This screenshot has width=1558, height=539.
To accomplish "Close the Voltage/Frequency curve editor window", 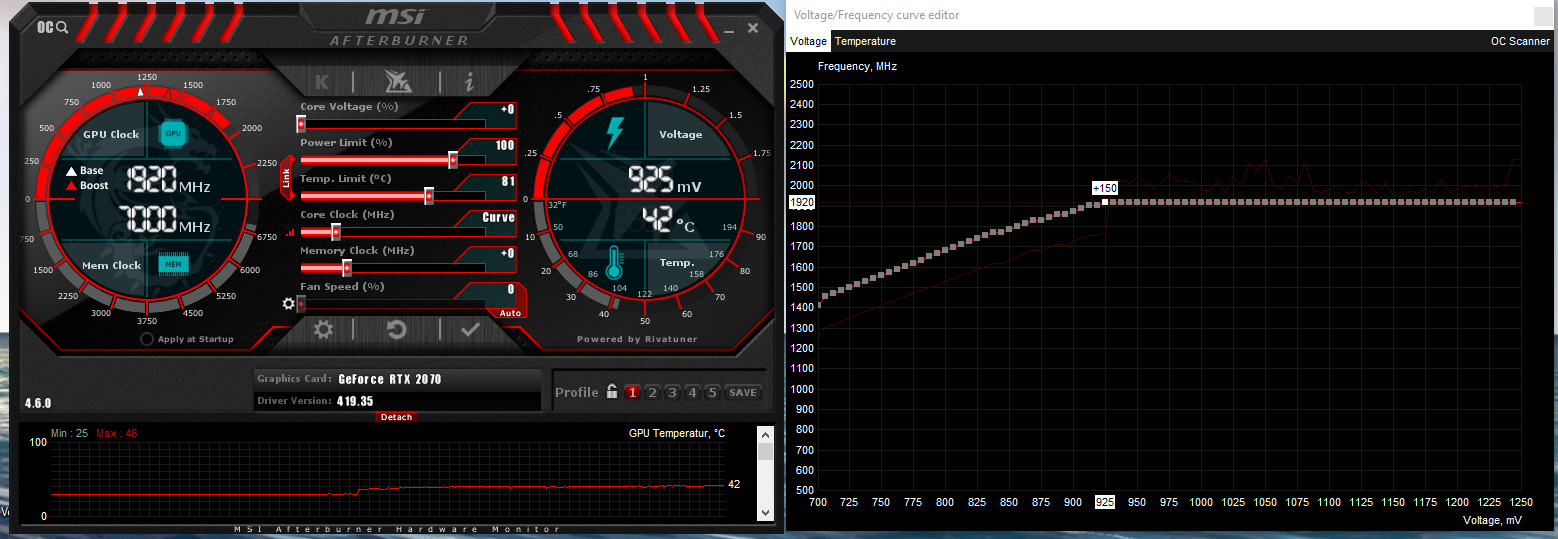I will click(x=1541, y=15).
